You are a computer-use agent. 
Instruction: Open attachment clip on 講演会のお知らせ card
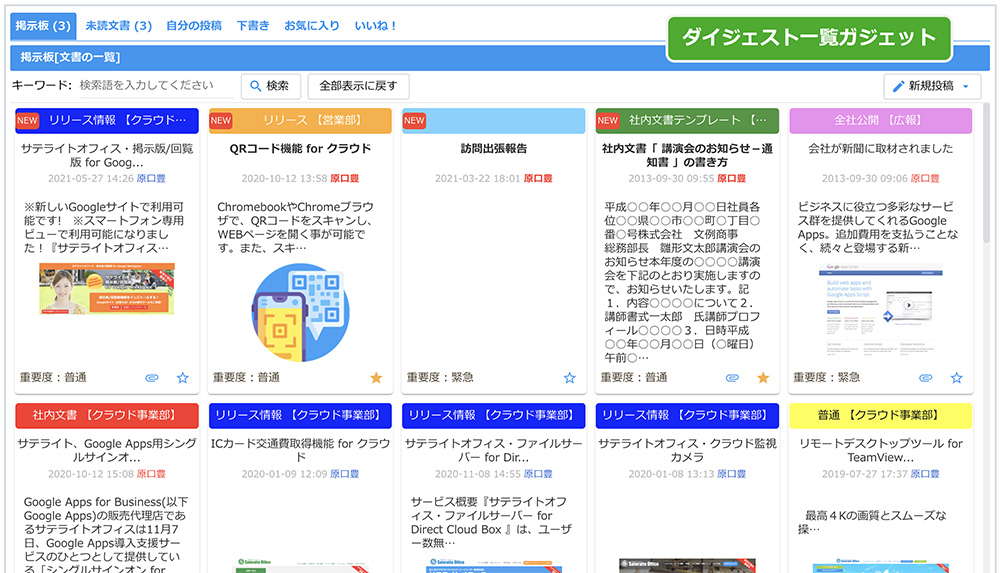coord(732,378)
